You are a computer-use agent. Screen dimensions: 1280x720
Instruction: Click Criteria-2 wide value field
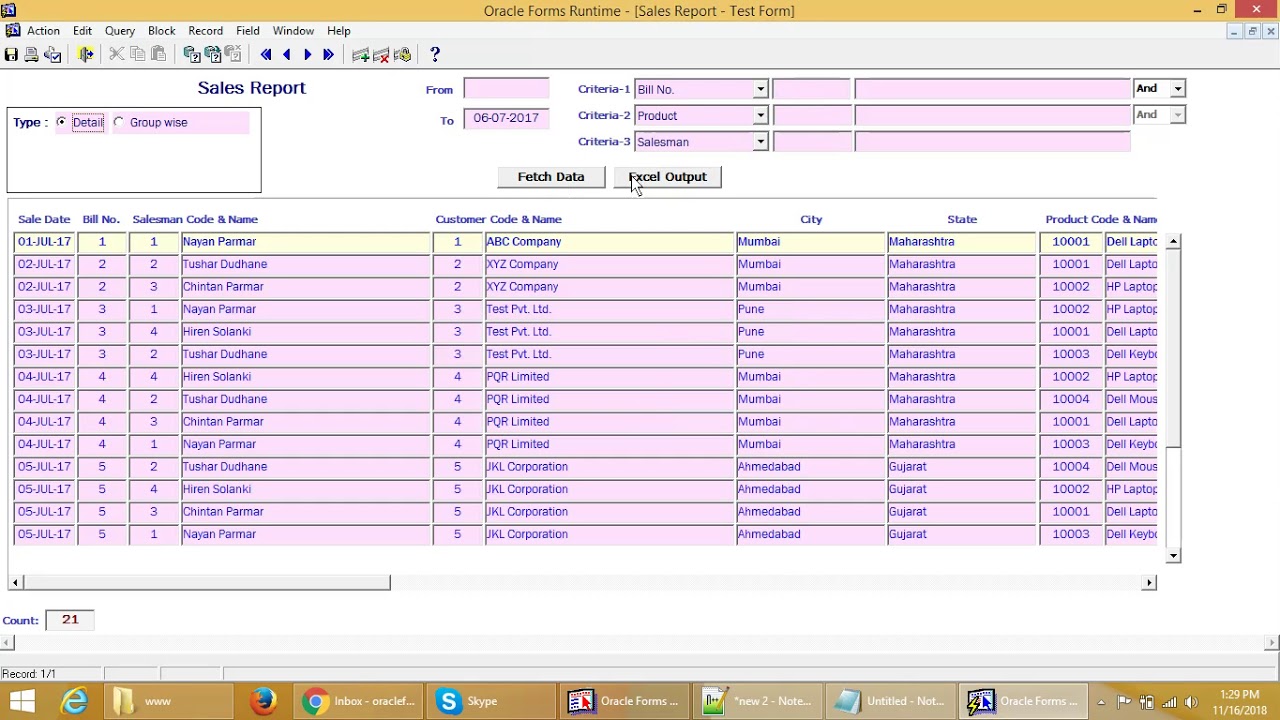[x=992, y=115]
